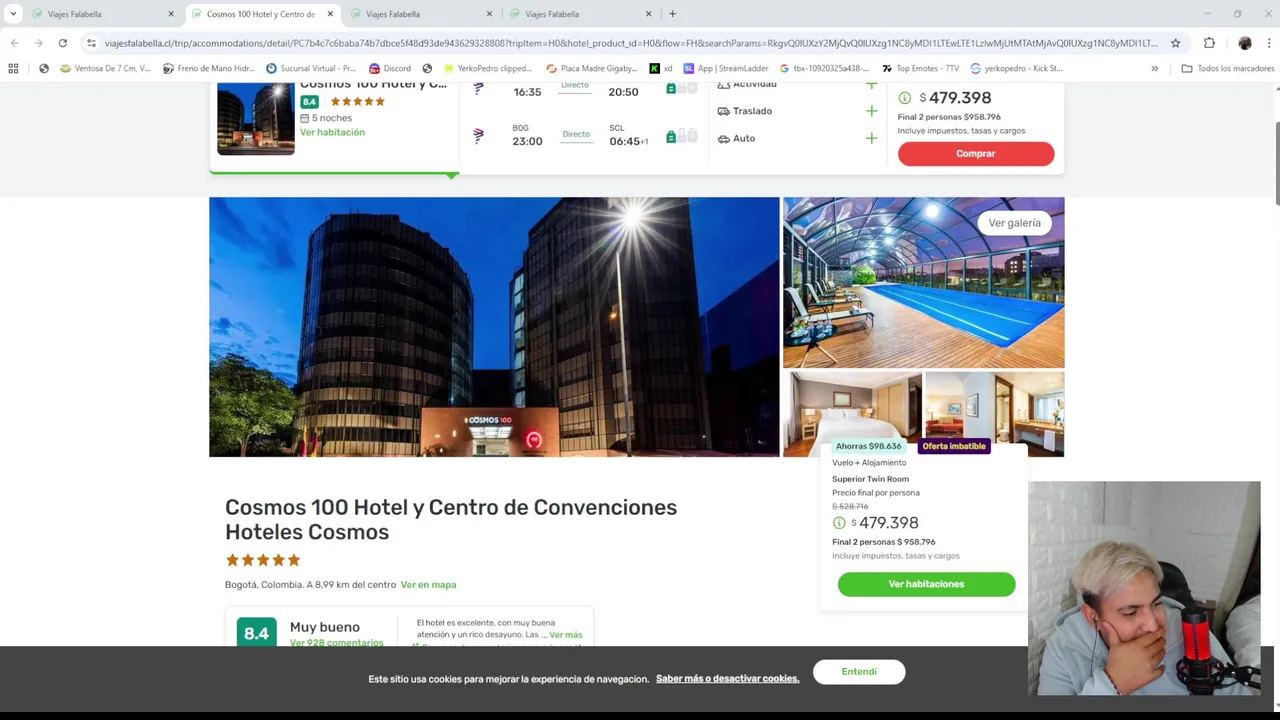Click the Ver habitación link in summary card
Screen dimensions: 1280x720
(332, 132)
